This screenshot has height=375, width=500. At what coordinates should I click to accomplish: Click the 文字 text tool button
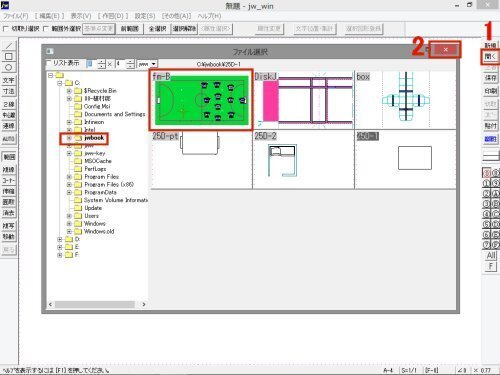click(x=9, y=80)
